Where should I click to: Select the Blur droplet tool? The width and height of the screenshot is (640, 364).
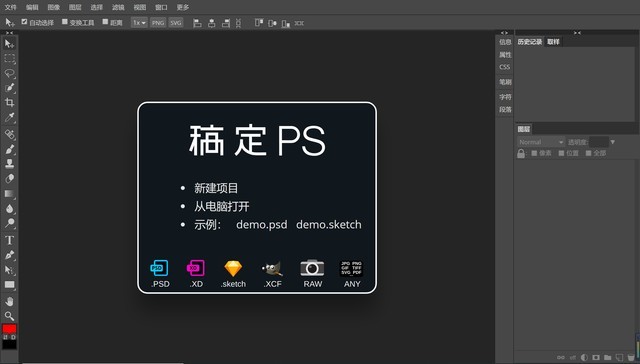coord(9,209)
